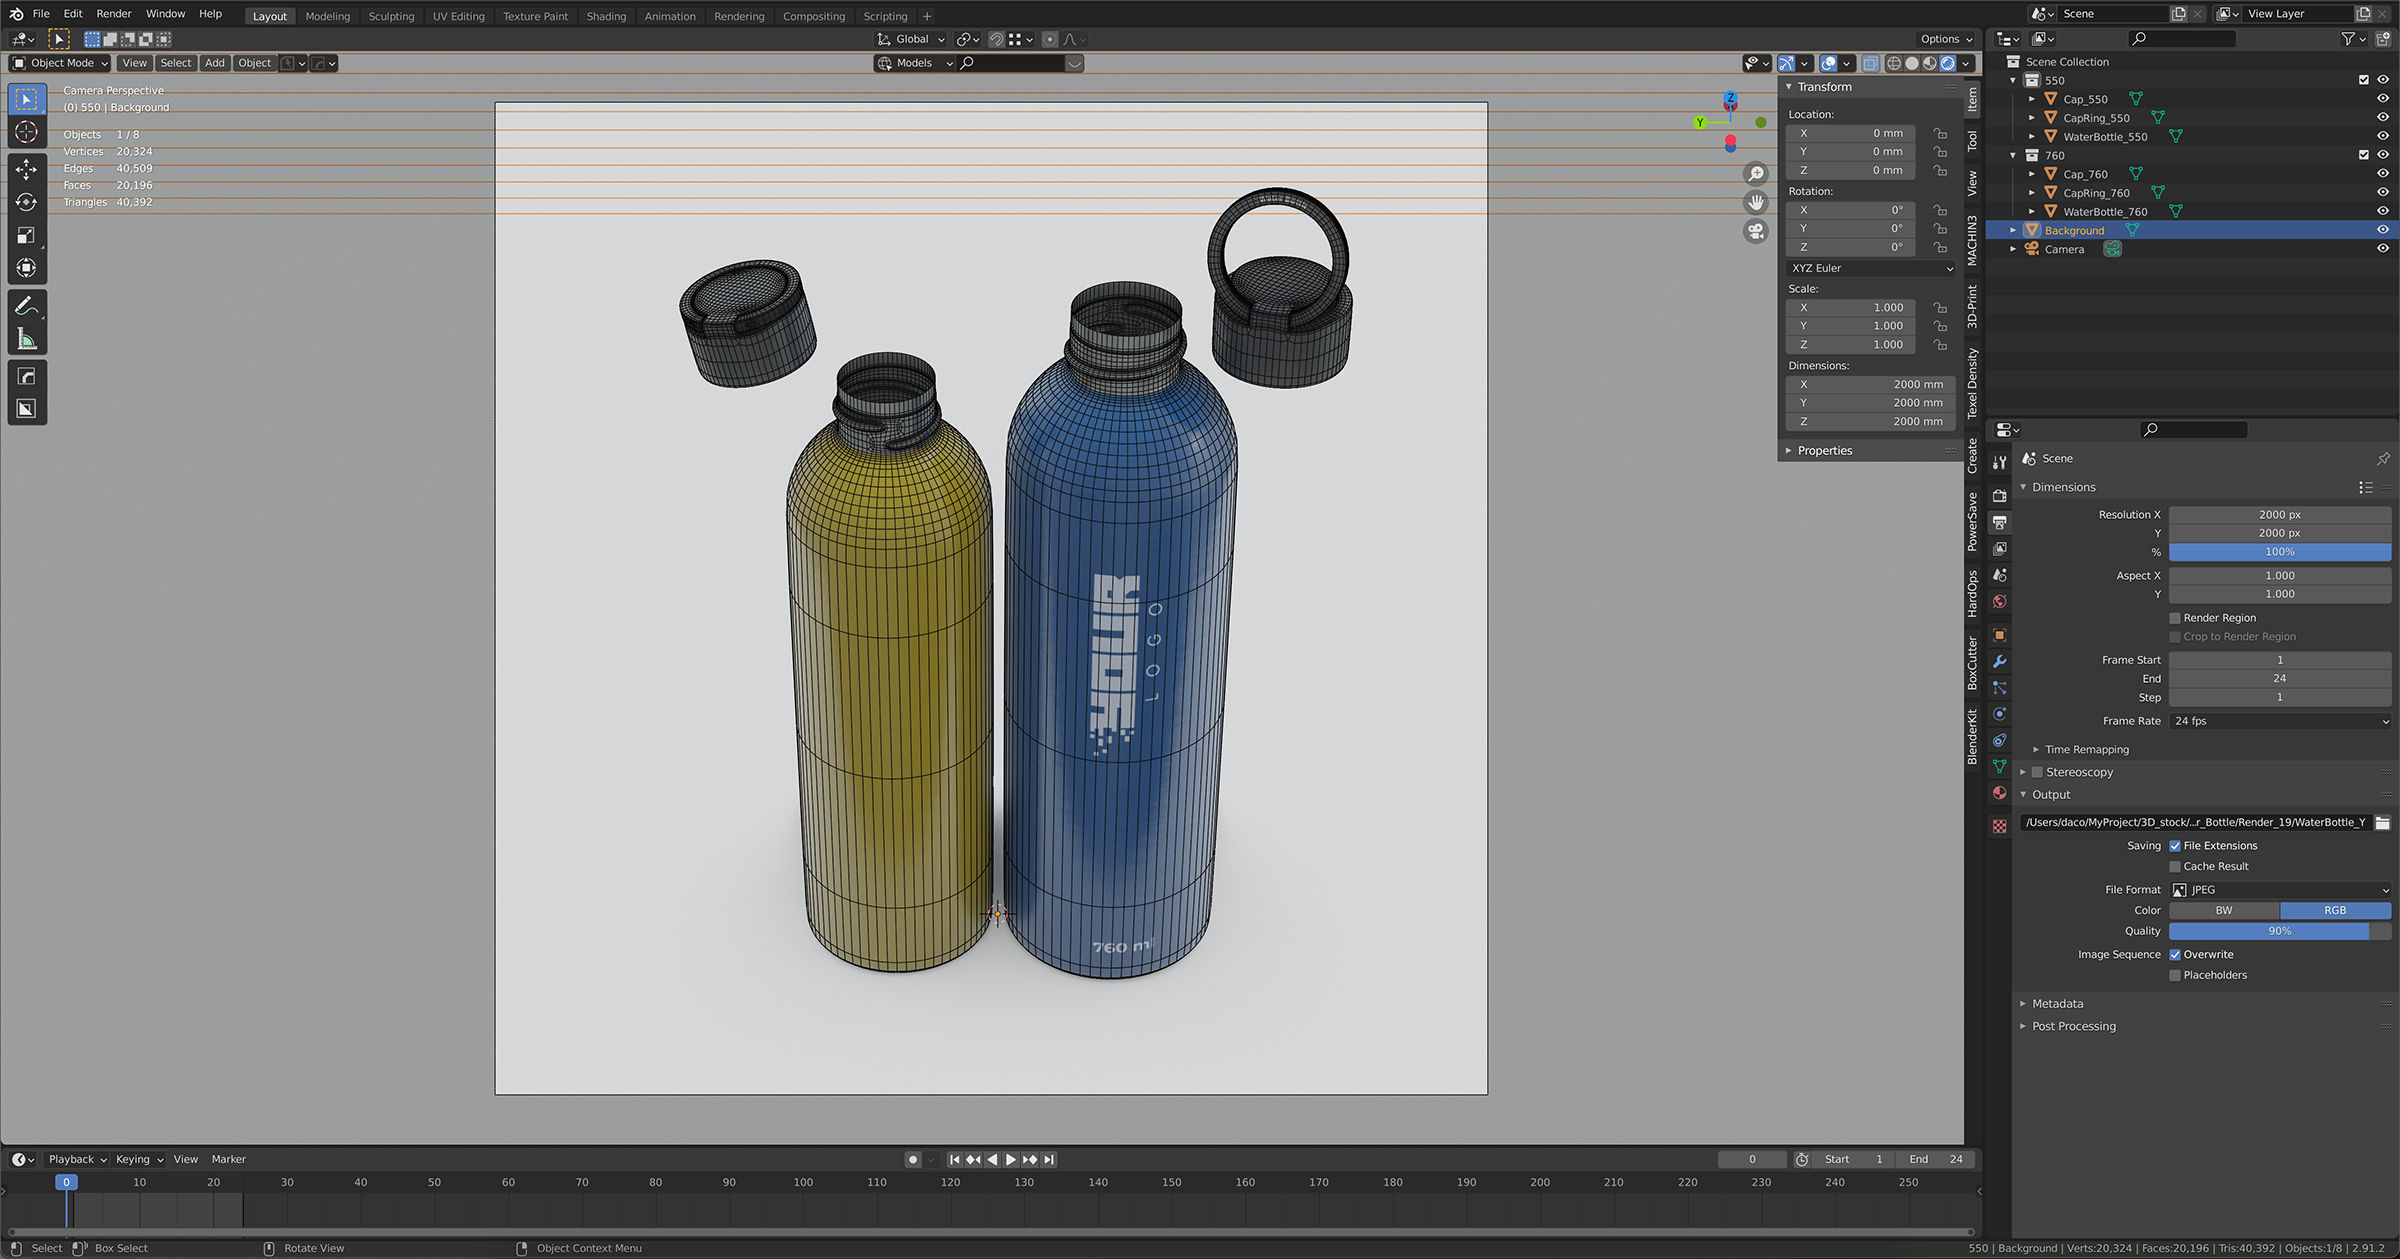This screenshot has width=2400, height=1259.
Task: Enable the Render Region checkbox
Action: tap(2175, 618)
